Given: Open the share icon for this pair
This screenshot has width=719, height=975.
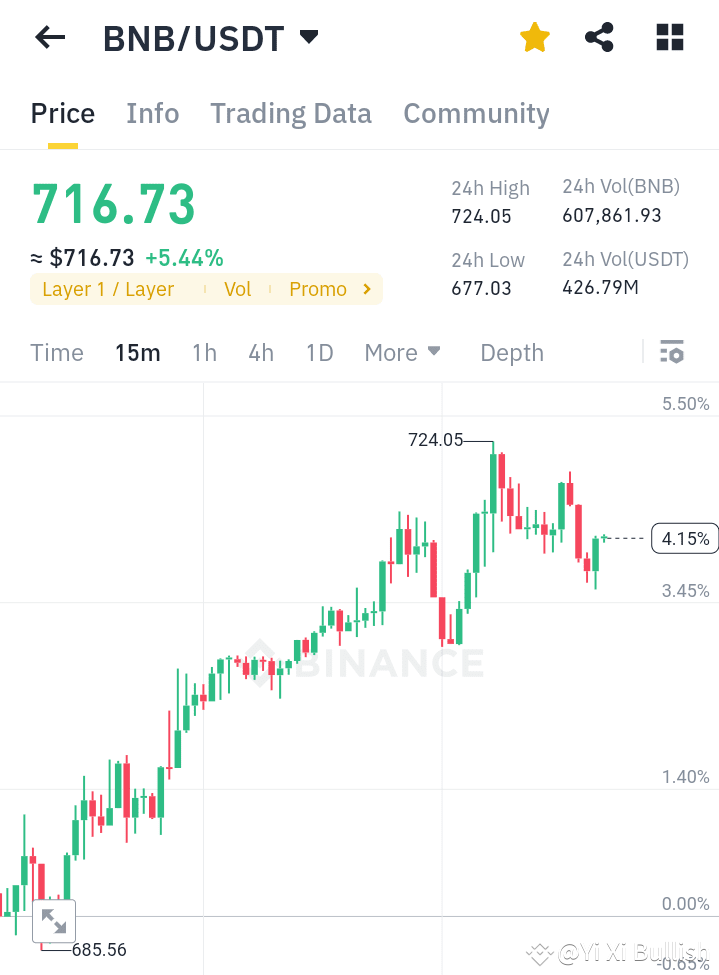Looking at the screenshot, I should (598, 37).
